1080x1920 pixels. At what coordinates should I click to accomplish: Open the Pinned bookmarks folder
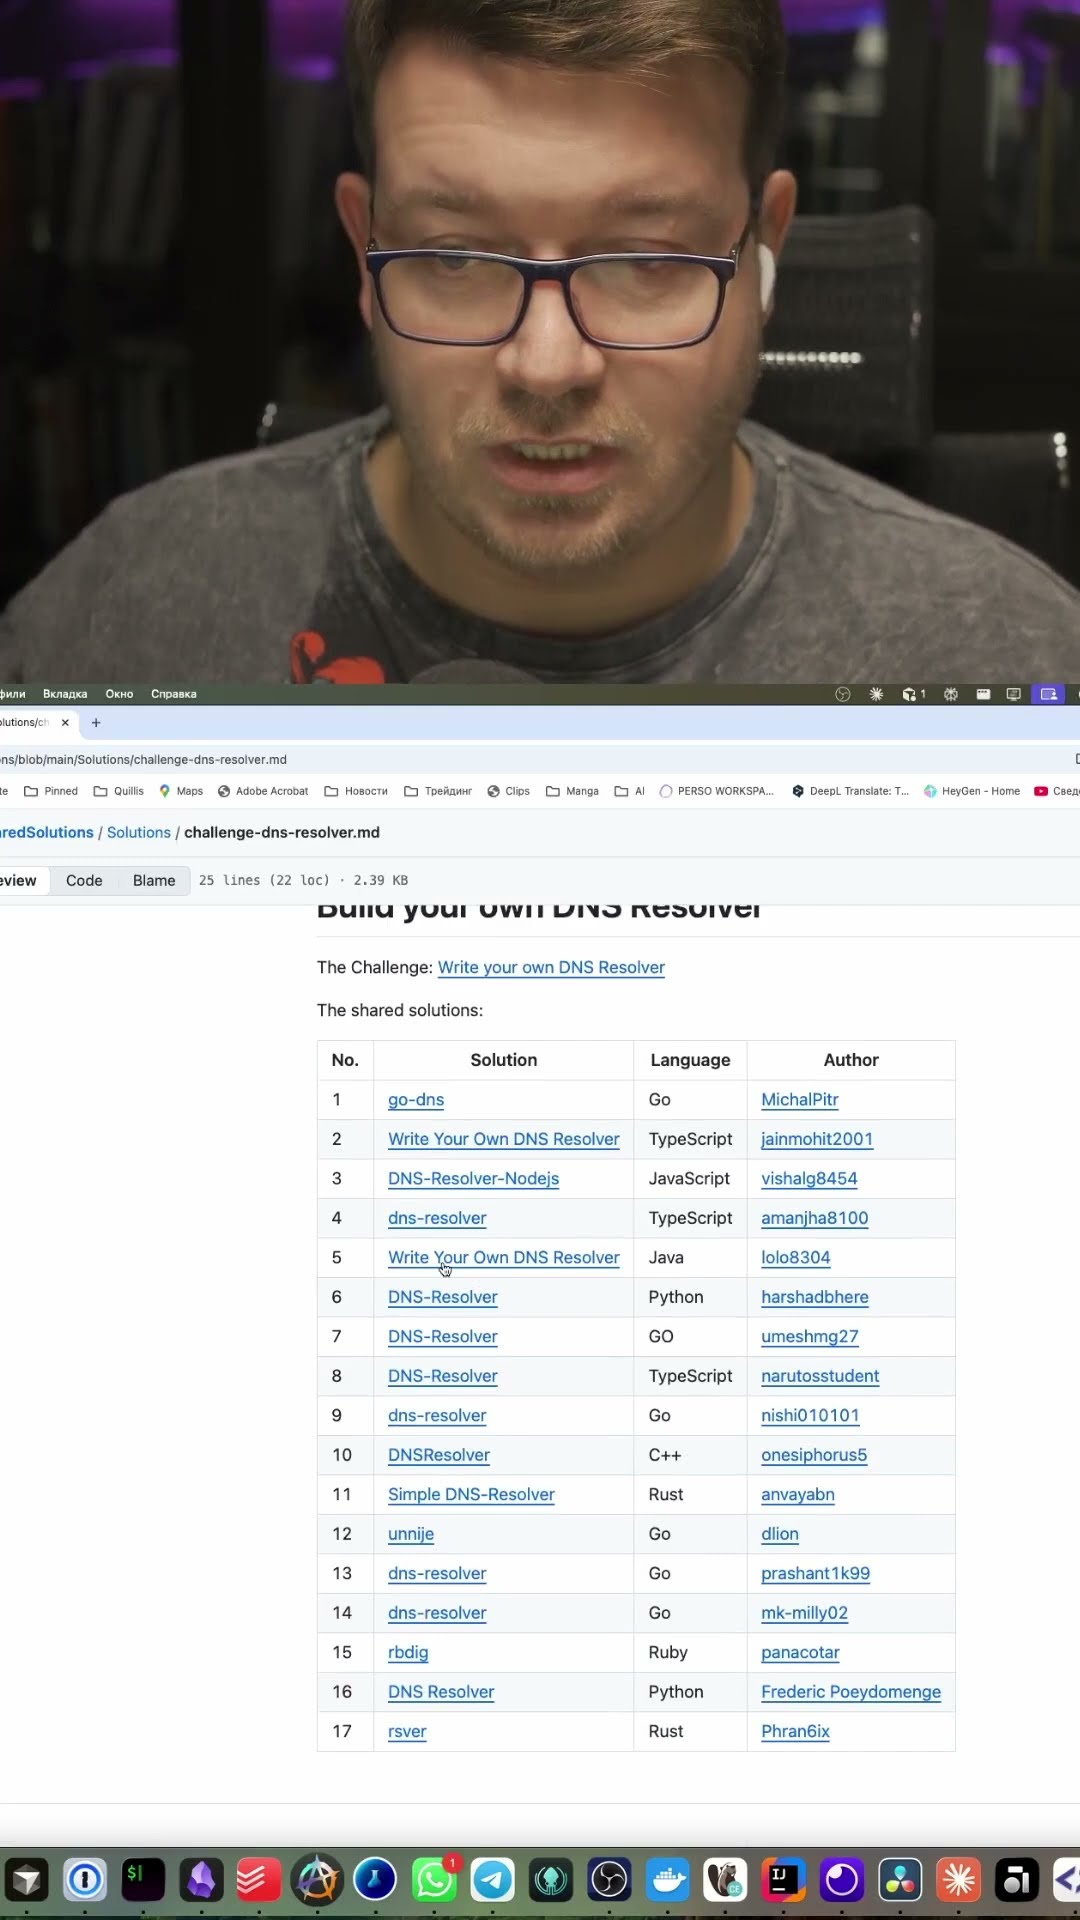(x=51, y=791)
